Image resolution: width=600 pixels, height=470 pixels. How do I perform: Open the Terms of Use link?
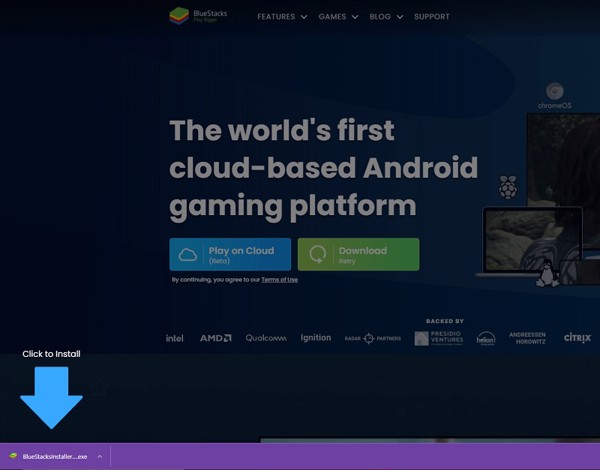point(279,280)
